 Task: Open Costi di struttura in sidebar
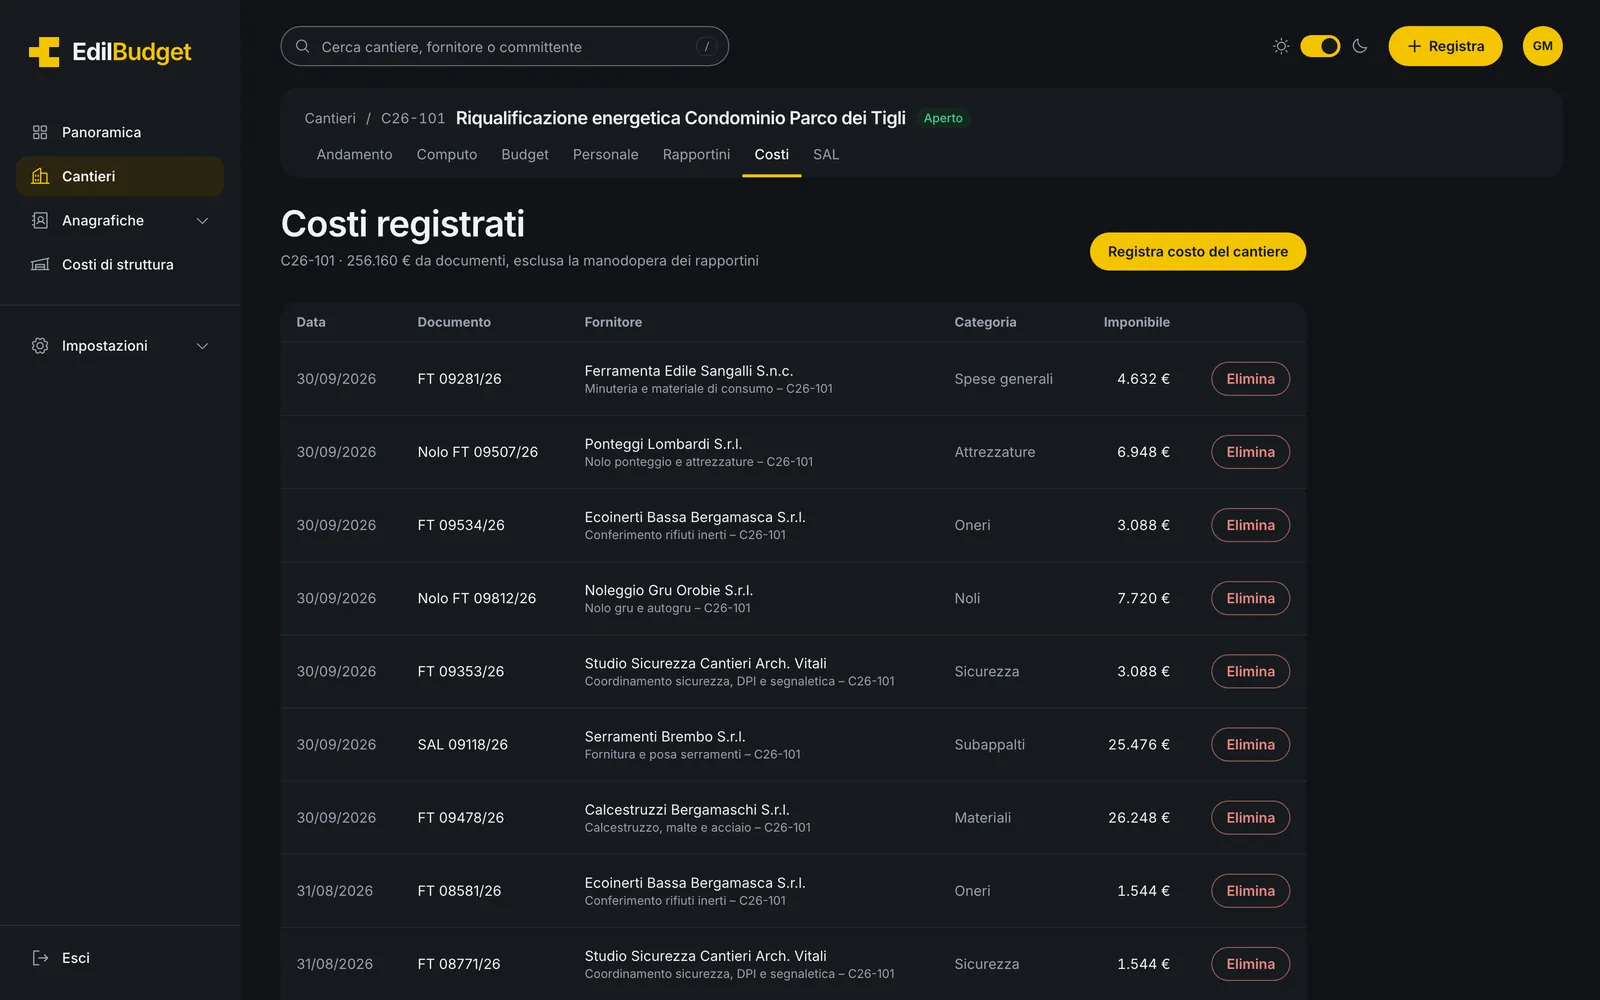click(x=120, y=264)
